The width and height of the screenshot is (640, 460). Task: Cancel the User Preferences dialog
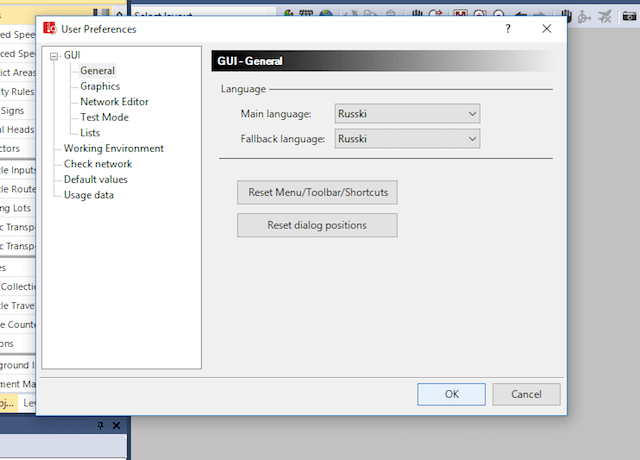[x=526, y=394]
